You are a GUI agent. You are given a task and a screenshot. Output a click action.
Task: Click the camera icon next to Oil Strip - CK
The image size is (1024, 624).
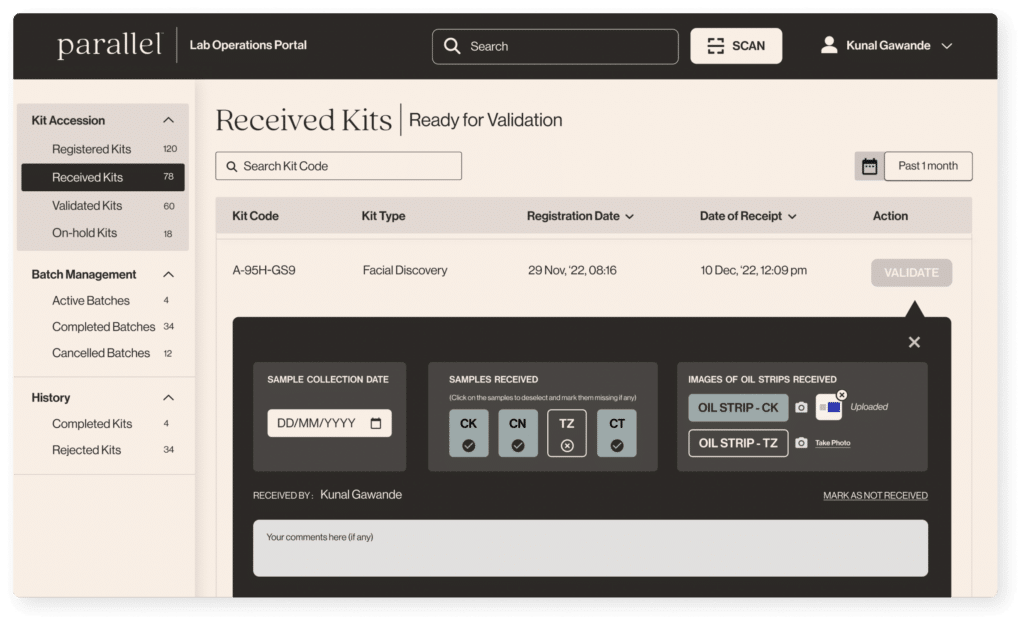801,408
